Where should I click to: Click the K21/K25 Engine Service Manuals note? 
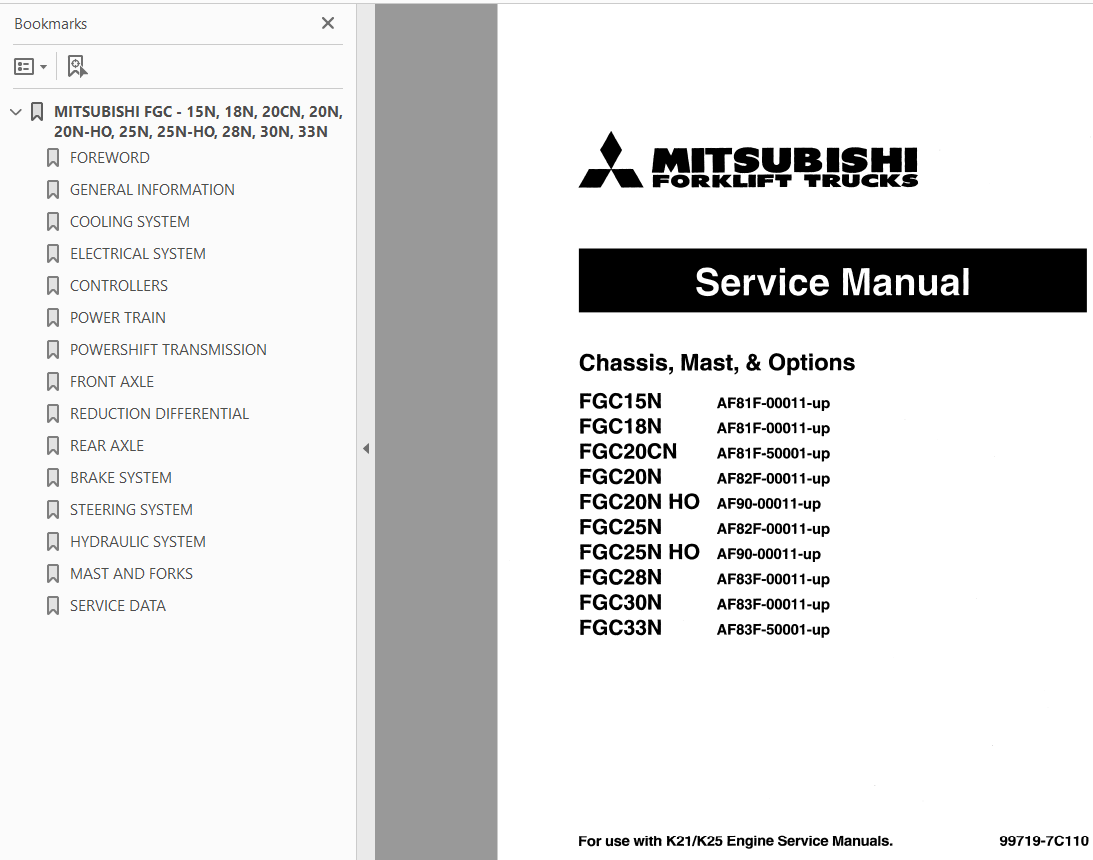tap(735, 841)
